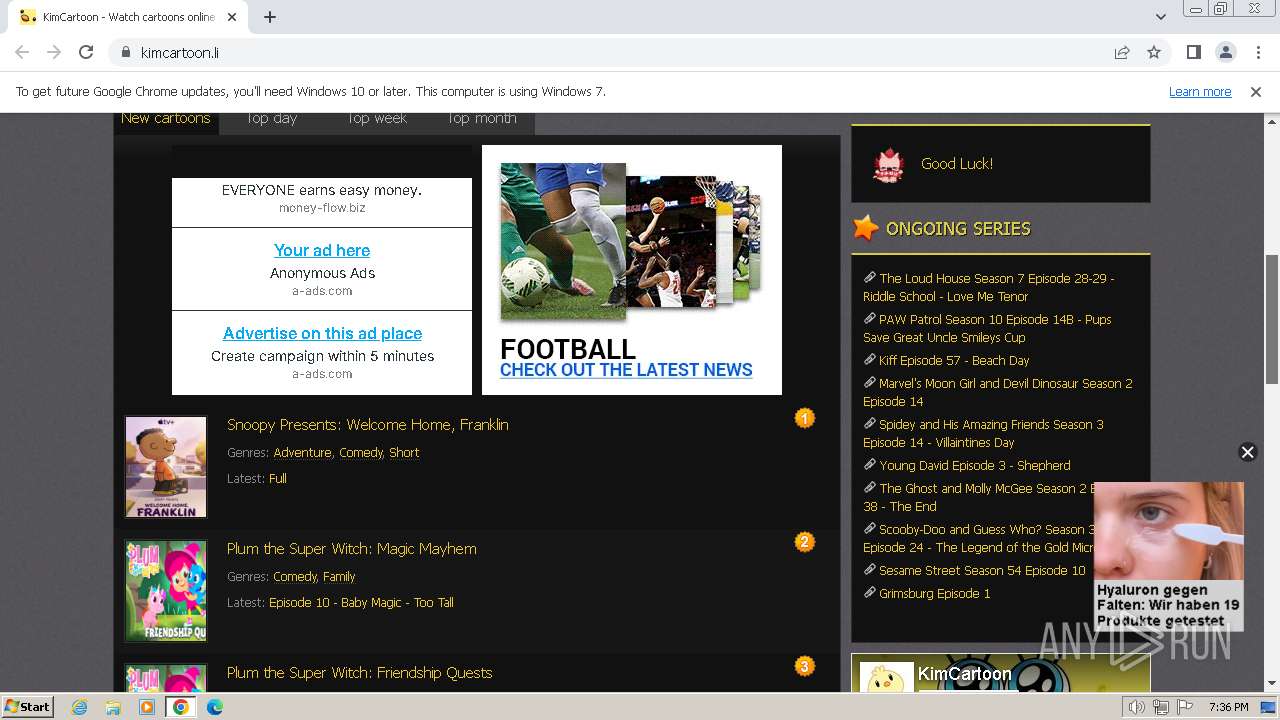
Task: Open the Windows Start menu
Action: pos(28,707)
